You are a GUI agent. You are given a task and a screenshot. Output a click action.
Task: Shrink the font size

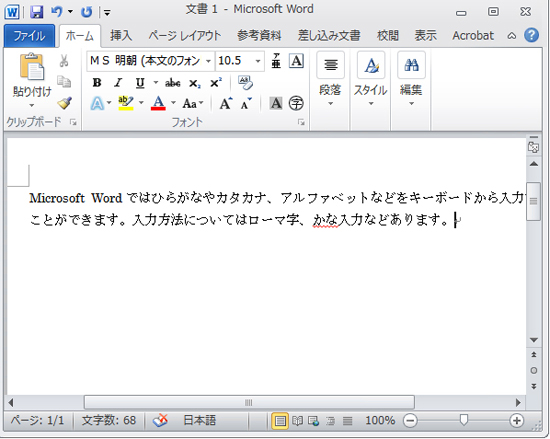[x=247, y=103]
